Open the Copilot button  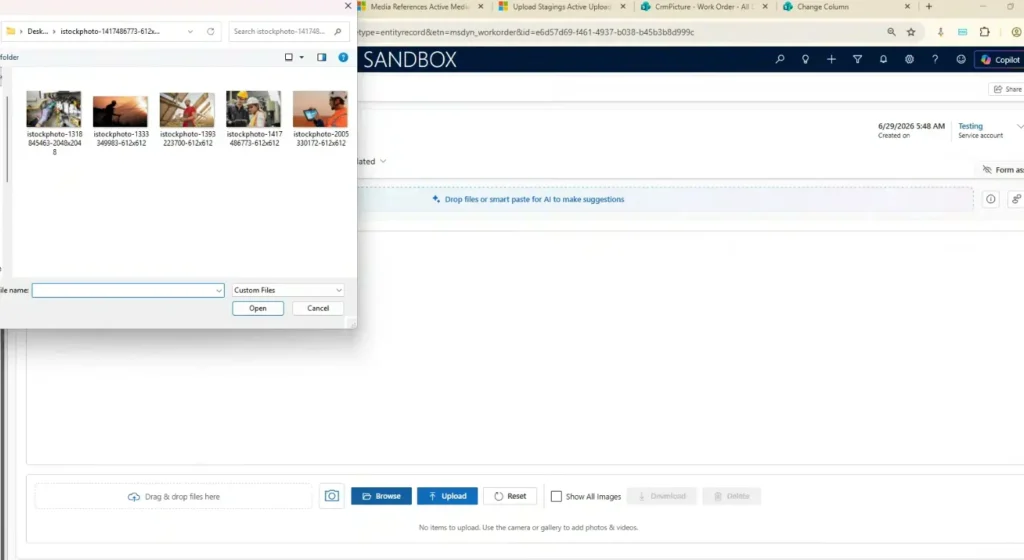pos(999,59)
